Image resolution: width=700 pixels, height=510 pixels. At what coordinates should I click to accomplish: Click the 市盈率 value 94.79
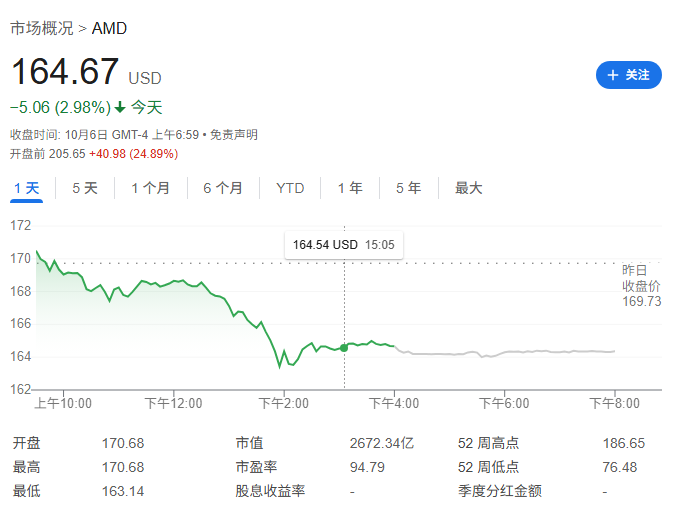tap(365, 467)
